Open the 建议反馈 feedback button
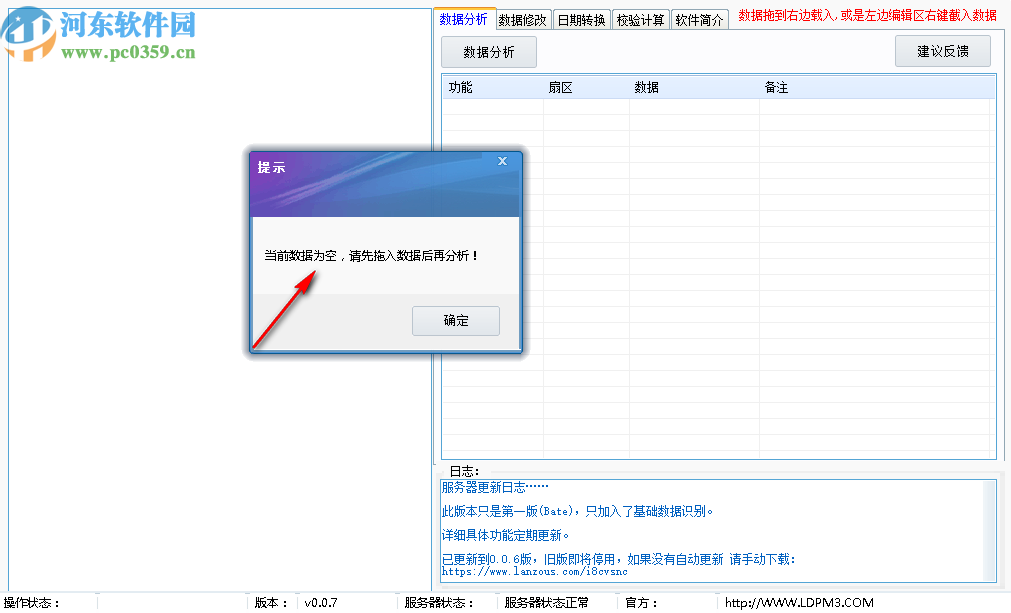1011x613 pixels. coord(942,50)
